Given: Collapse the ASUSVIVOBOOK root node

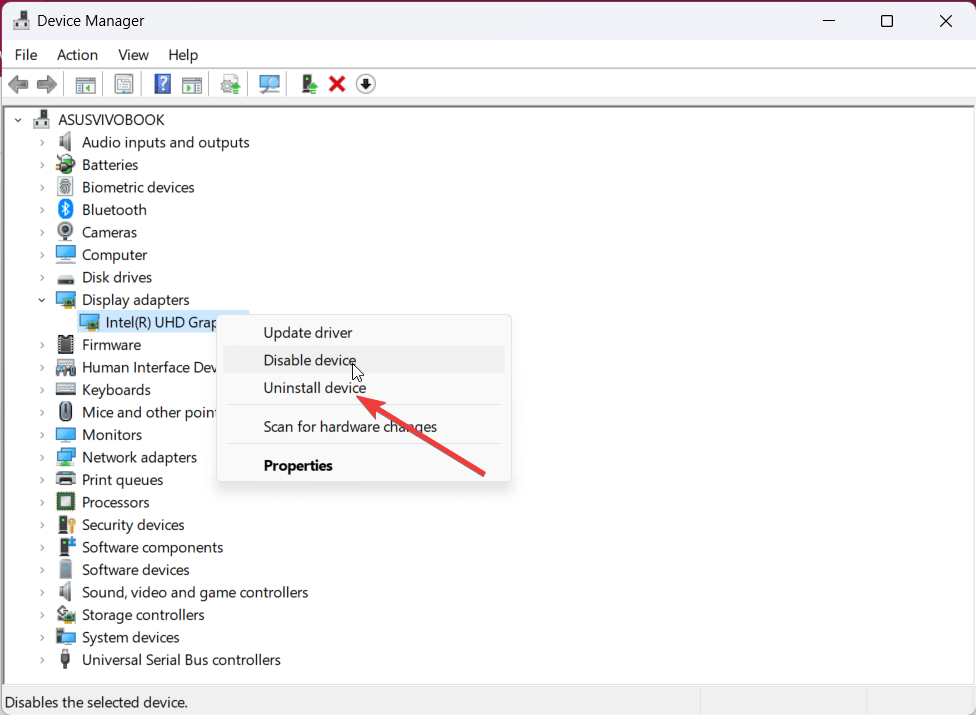Looking at the screenshot, I should (18, 120).
